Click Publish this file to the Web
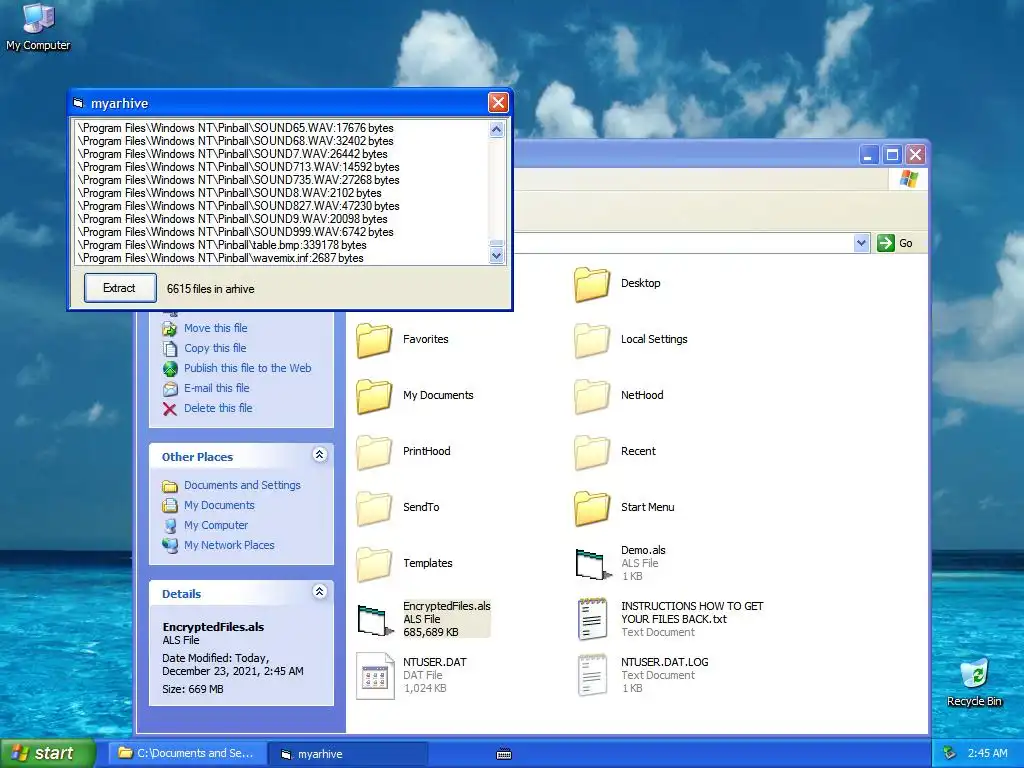 [248, 368]
